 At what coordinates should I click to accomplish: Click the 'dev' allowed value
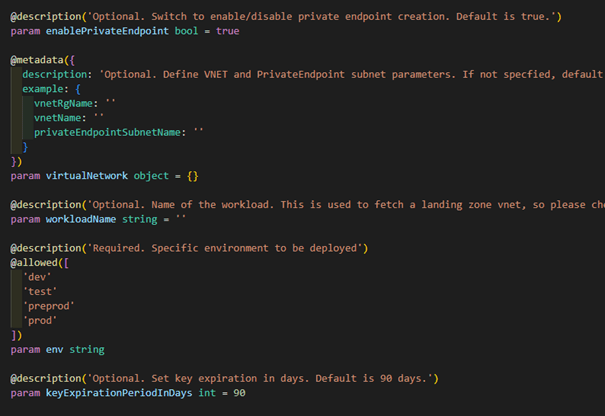tap(37, 277)
